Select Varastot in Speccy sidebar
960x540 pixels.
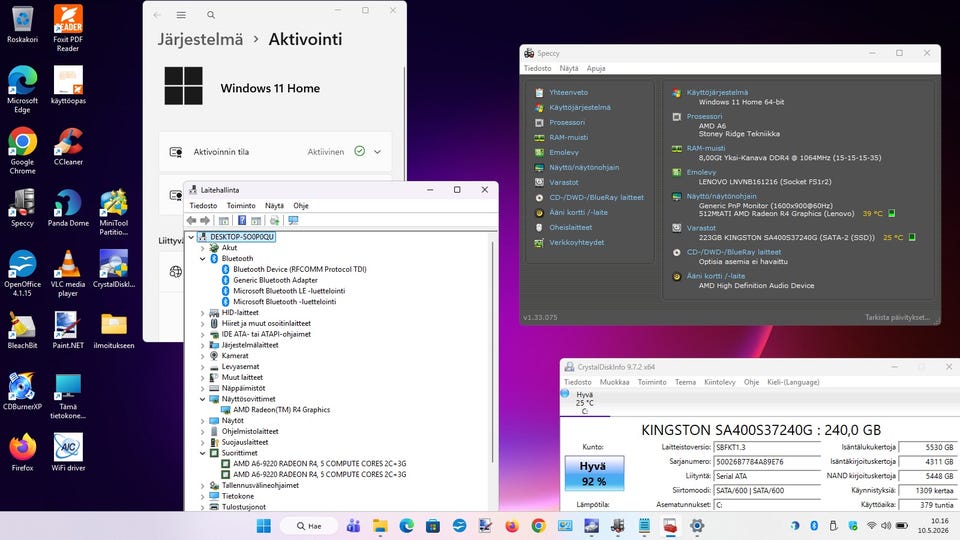564,182
